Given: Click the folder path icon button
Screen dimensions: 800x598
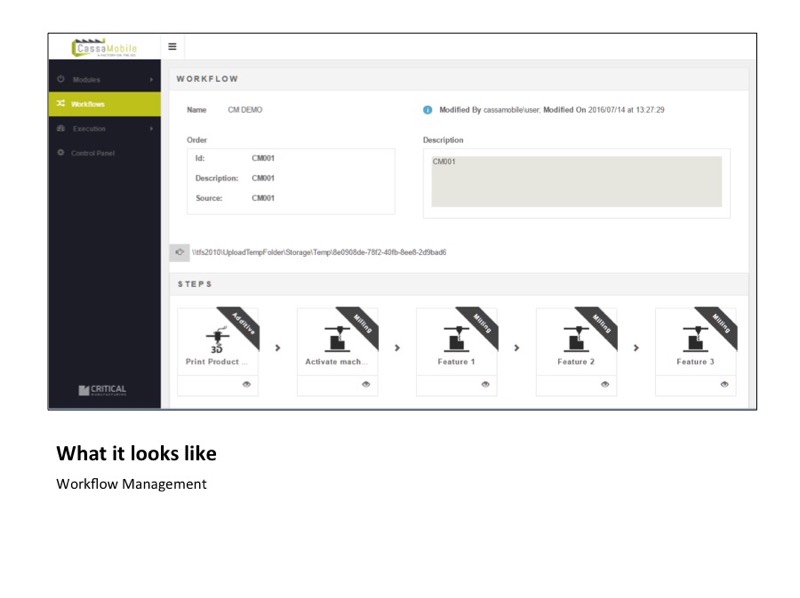Looking at the screenshot, I should coord(180,252).
